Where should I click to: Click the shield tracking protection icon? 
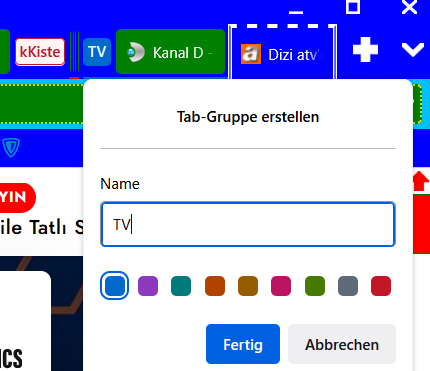point(11,147)
